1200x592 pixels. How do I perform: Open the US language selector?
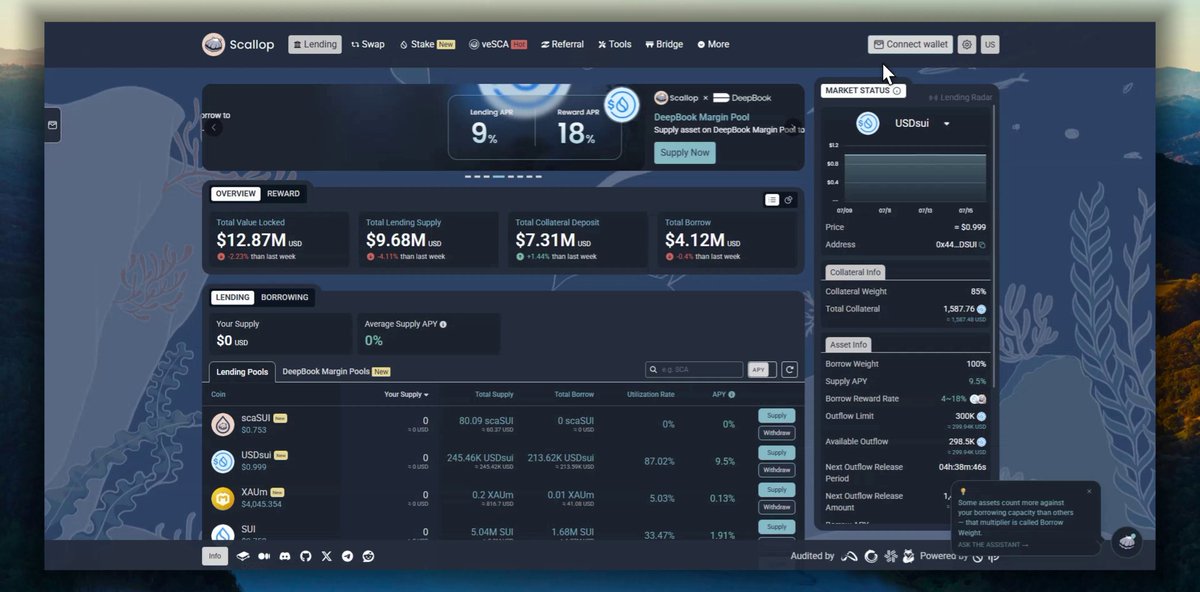coord(989,44)
